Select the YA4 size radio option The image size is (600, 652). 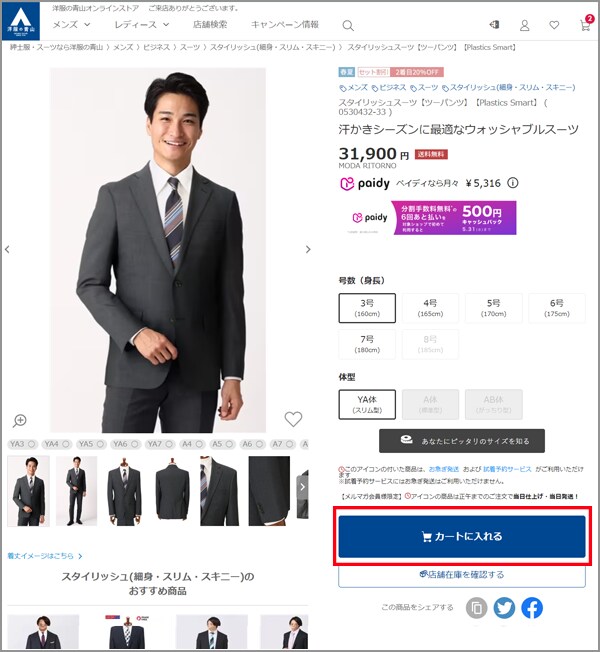click(55, 443)
